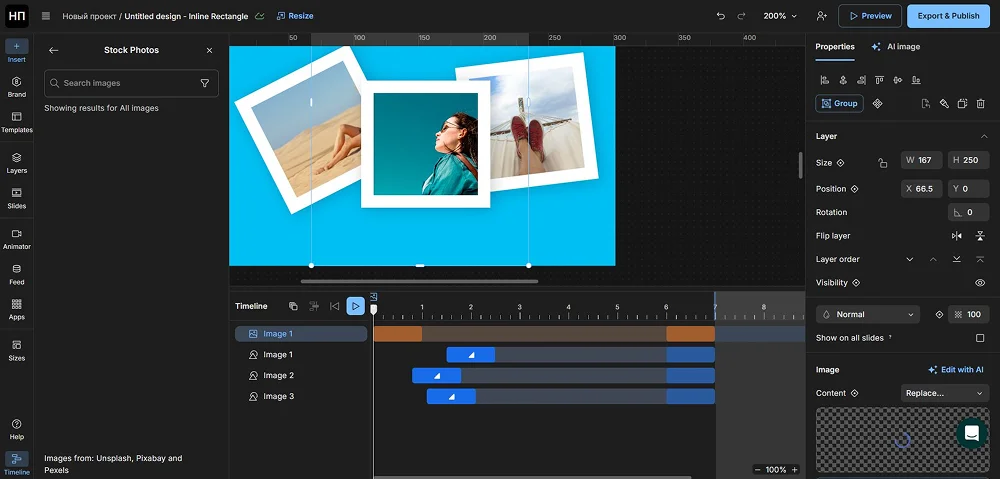This screenshot has width=1000, height=479.
Task: Open the Normal blend mode dropdown
Action: 867,314
